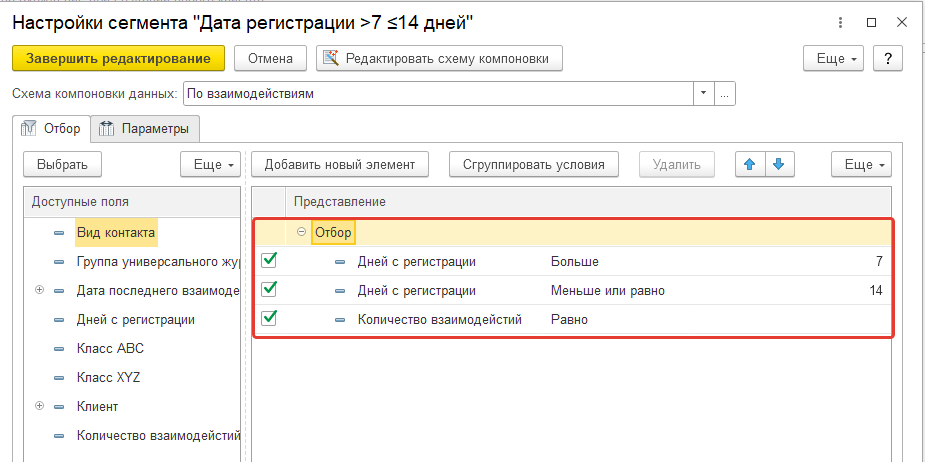Click the Отмена button
925x462 pixels.
(x=270, y=59)
